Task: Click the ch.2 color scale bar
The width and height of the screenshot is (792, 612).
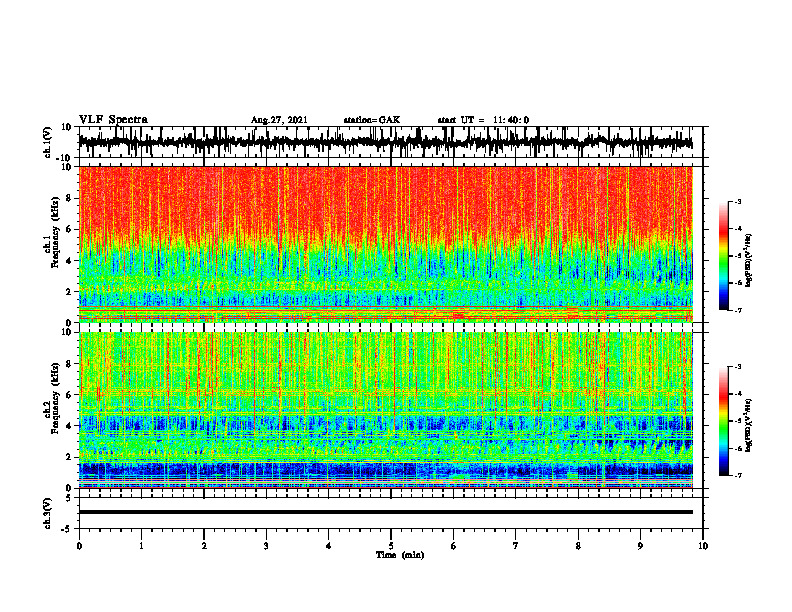Action: coord(723,421)
